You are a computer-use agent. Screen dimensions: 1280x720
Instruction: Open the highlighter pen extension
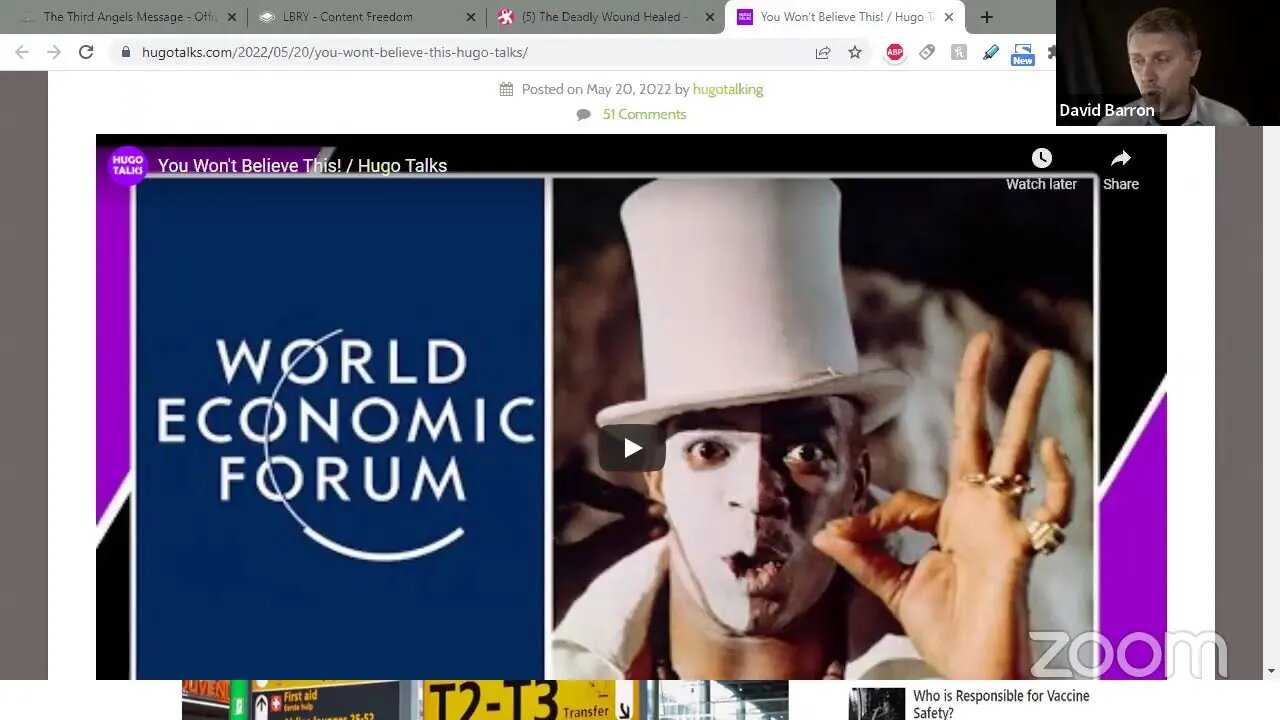click(990, 52)
